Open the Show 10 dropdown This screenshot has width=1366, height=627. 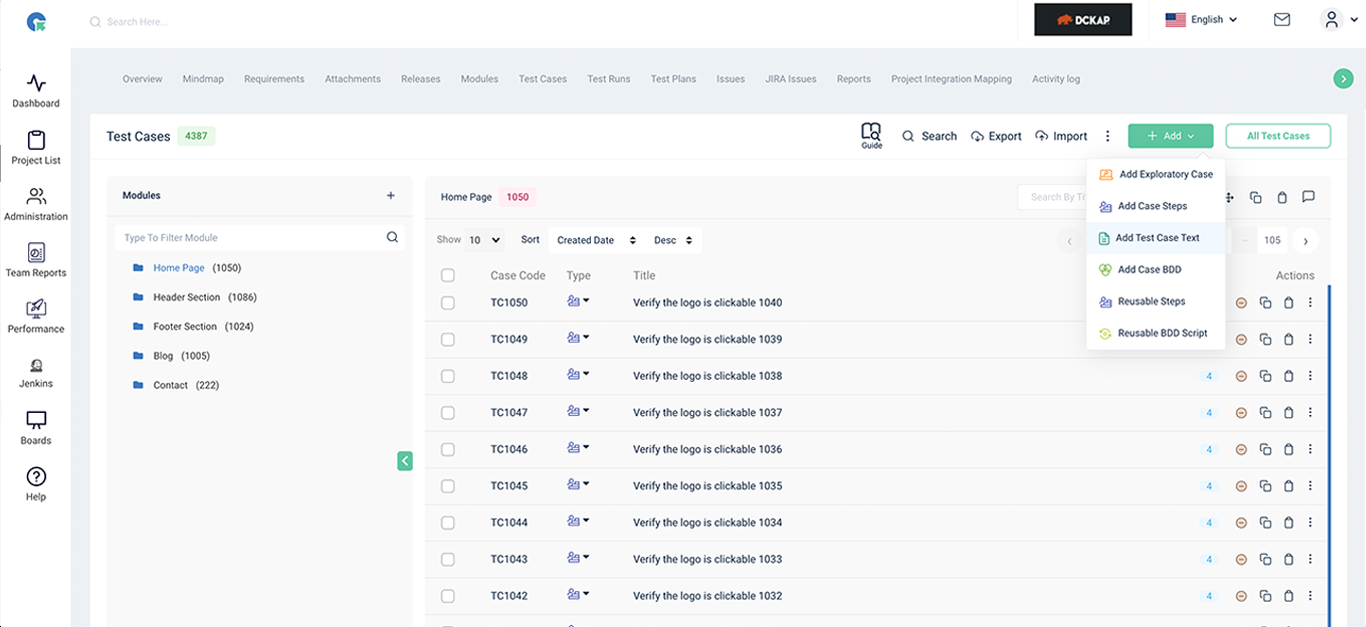[487, 240]
